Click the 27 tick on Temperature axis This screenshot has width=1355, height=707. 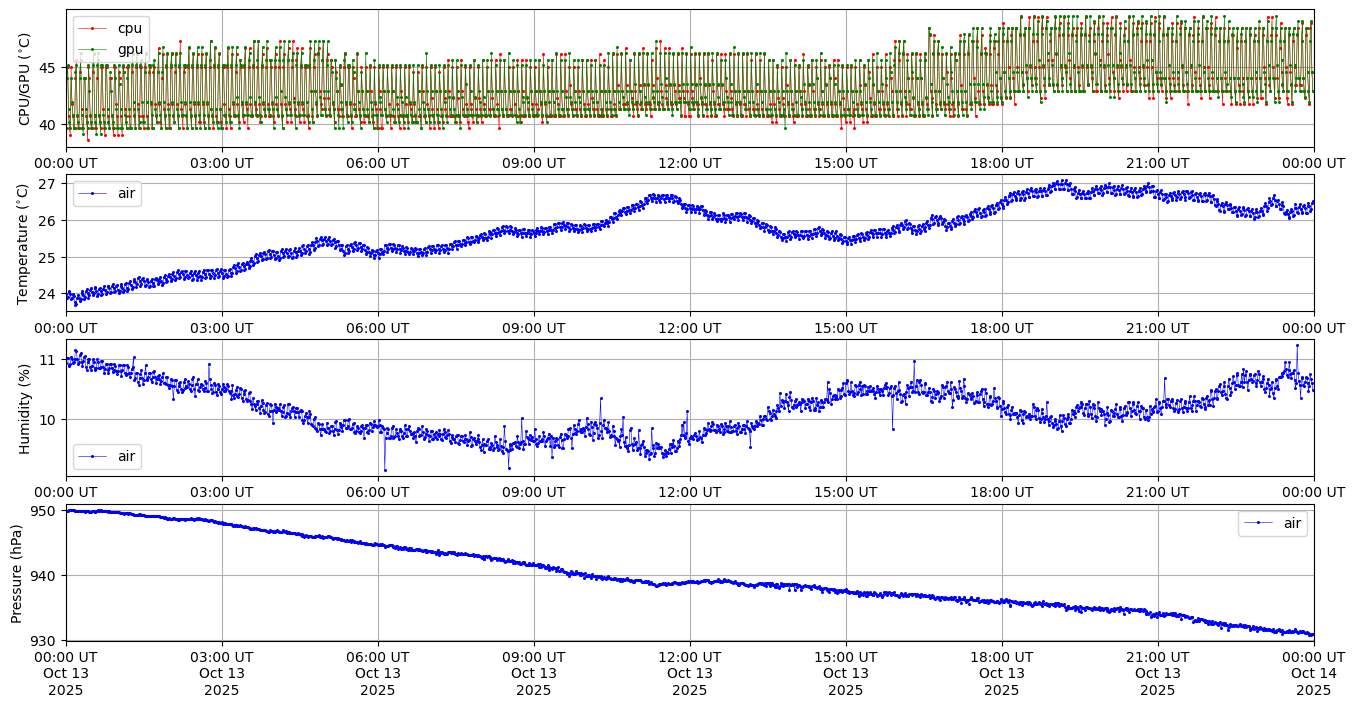[x=50, y=184]
